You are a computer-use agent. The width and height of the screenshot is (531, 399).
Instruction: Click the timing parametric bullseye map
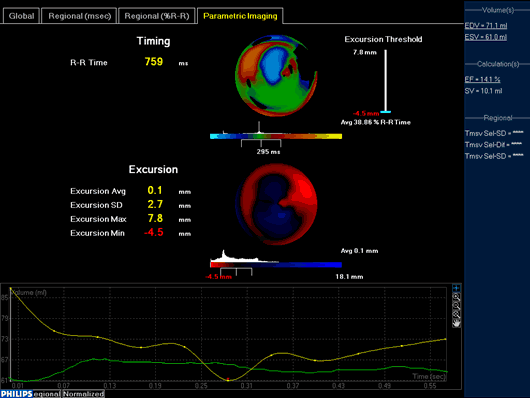tap(276, 76)
